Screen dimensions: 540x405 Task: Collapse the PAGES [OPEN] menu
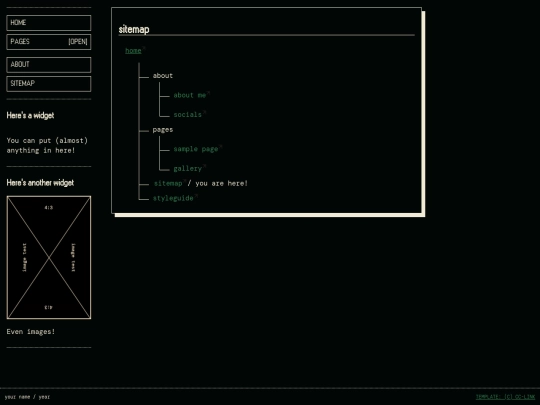click(x=49, y=42)
